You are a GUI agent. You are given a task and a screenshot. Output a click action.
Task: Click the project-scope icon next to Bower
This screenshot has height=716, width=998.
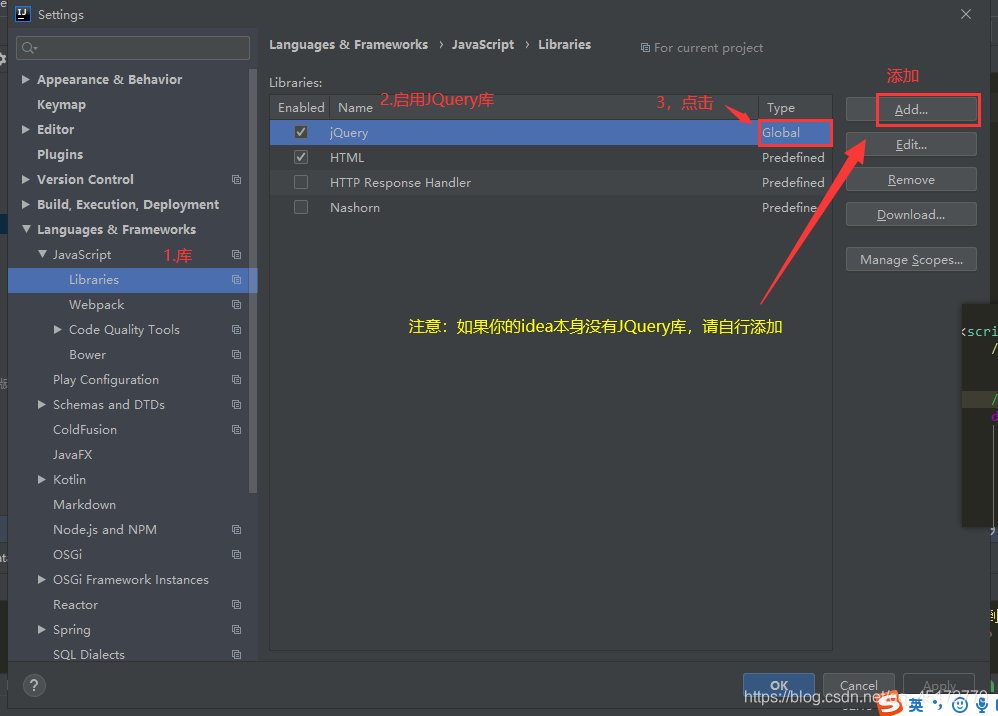pyautogui.click(x=236, y=354)
